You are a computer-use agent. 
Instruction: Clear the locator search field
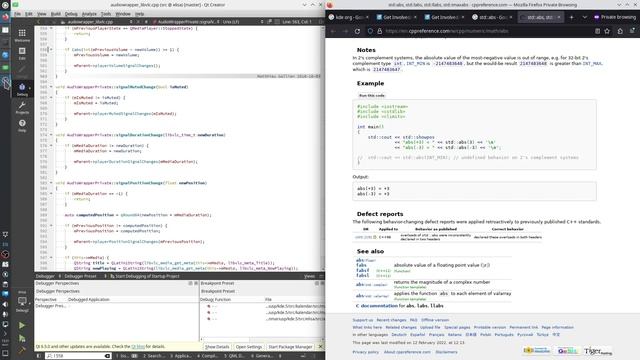(x=107, y=356)
